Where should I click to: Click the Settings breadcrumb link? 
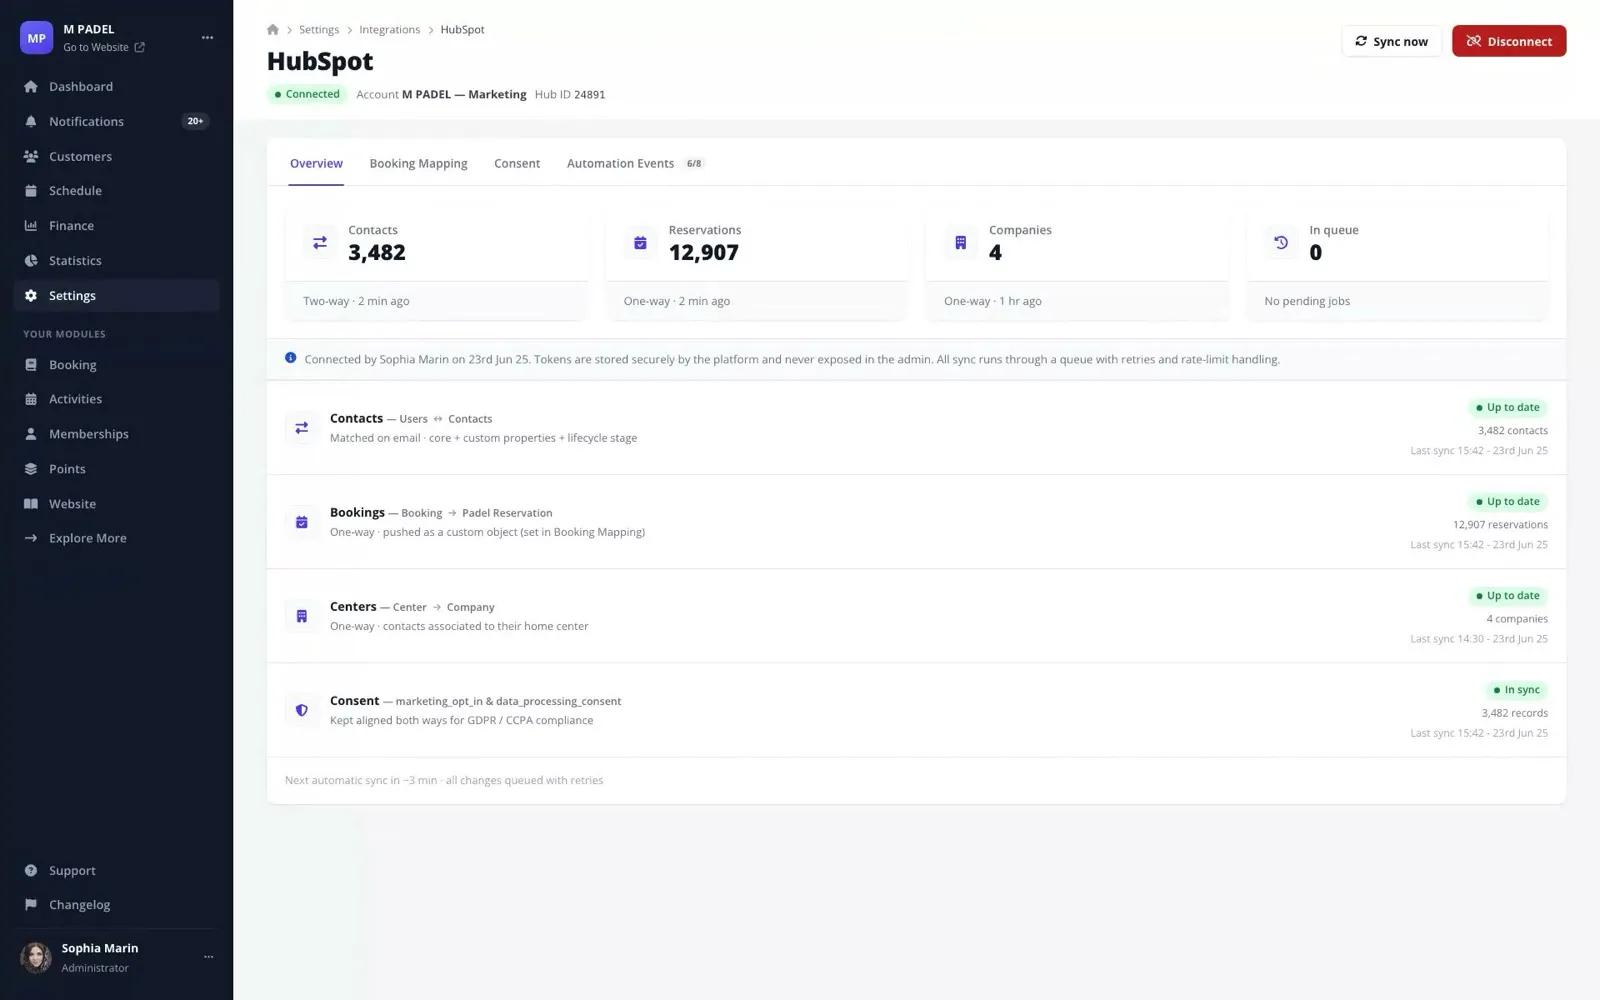point(319,30)
